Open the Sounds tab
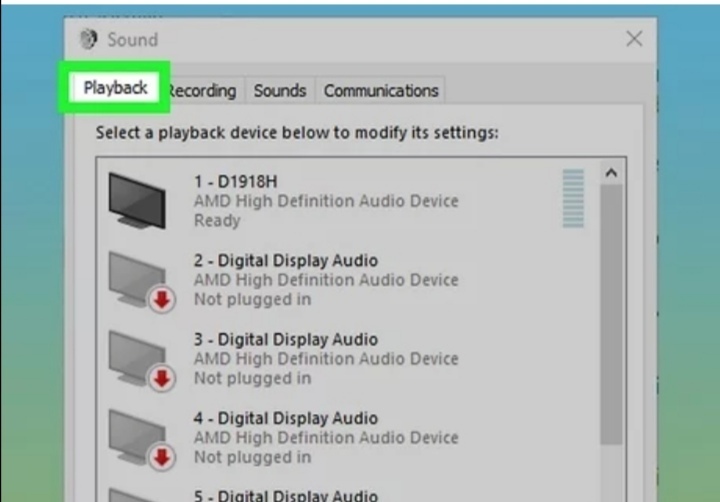Viewport: 720px width, 502px height. click(x=280, y=90)
